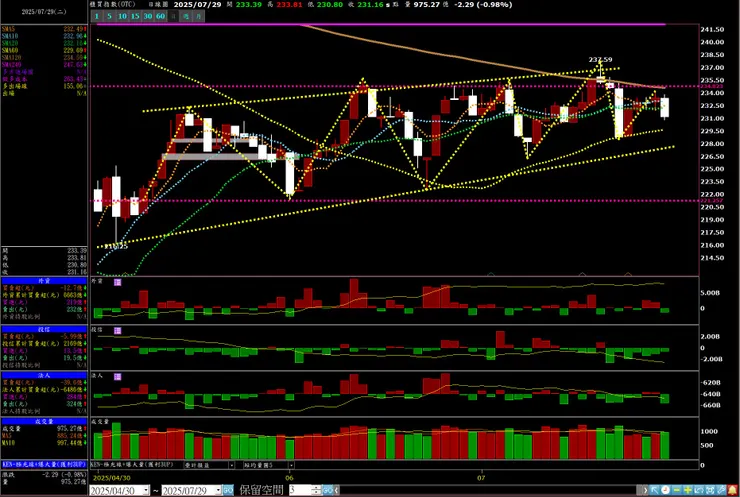This screenshot has height=497, width=740.
Task: Open 法人 panel settings icon
Action: coord(118,377)
